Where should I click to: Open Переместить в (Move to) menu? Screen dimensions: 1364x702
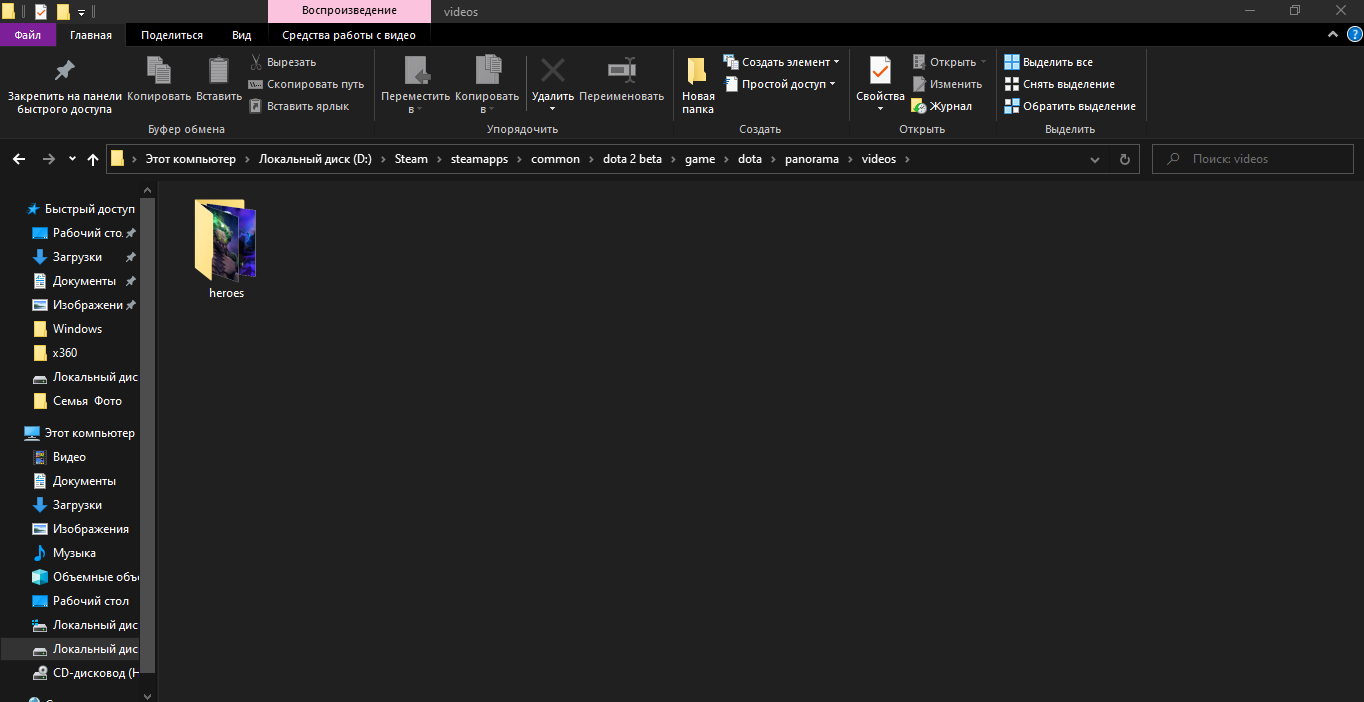pyautogui.click(x=415, y=85)
